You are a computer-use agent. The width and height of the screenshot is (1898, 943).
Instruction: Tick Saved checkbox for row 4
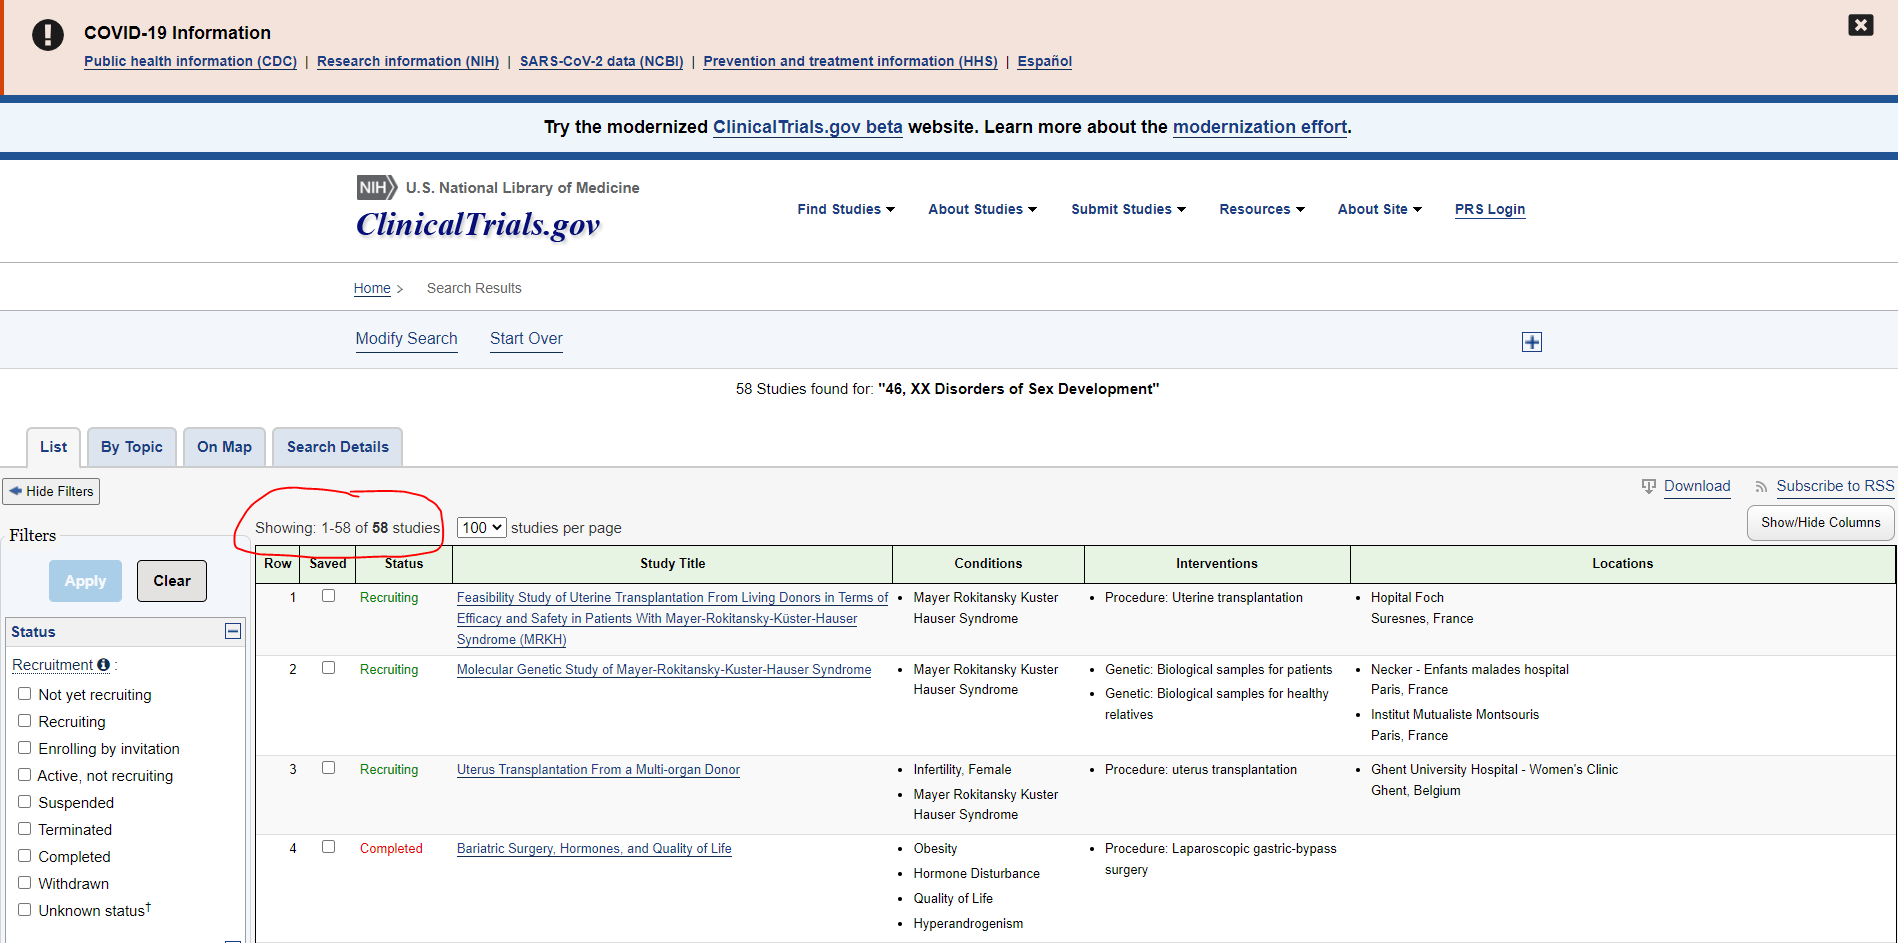pyautogui.click(x=328, y=847)
